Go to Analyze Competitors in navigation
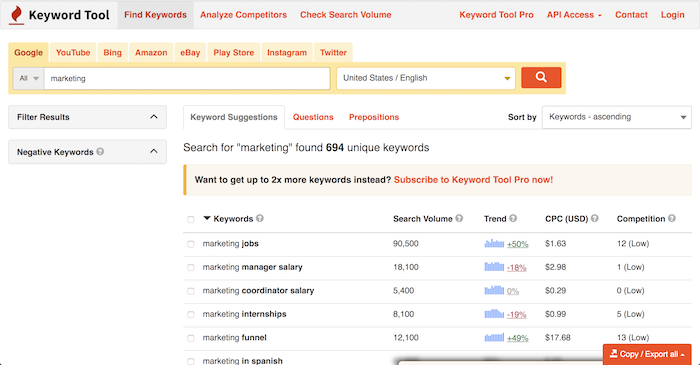The width and height of the screenshot is (700, 365). [x=243, y=15]
